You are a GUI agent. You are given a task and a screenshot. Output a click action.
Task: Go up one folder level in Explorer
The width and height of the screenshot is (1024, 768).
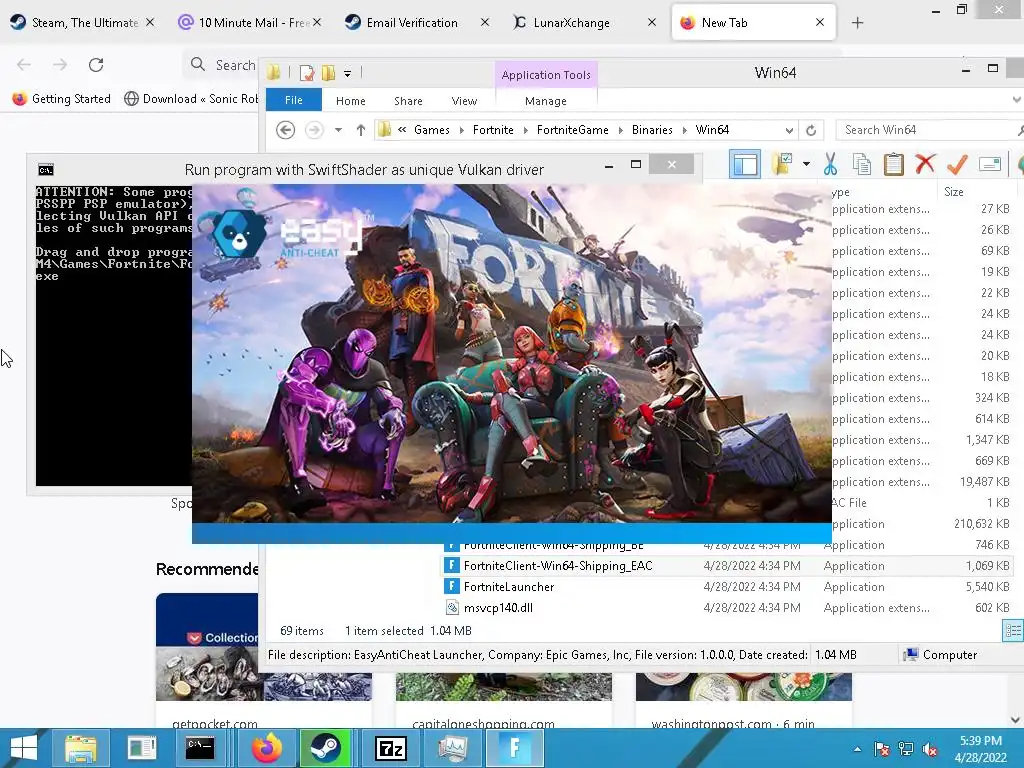coord(360,130)
